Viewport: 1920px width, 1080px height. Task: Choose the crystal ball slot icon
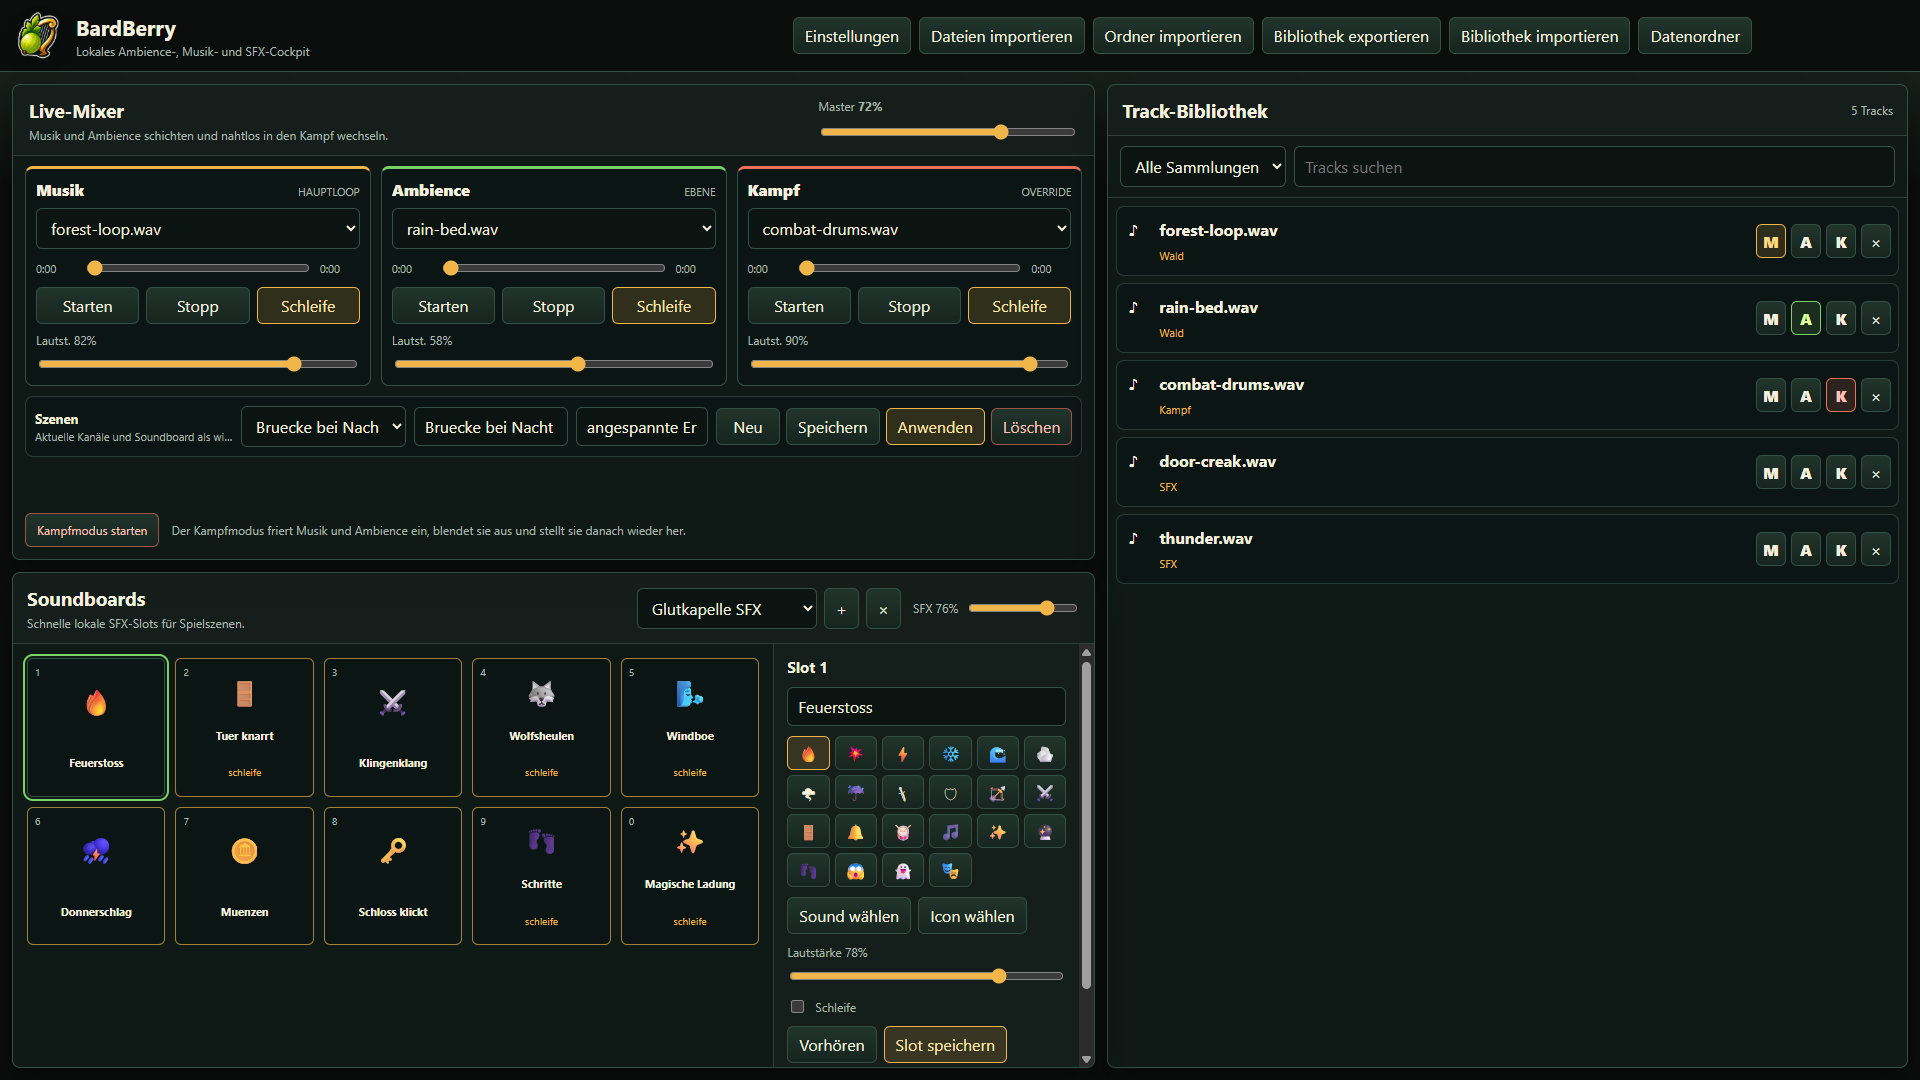1045,832
